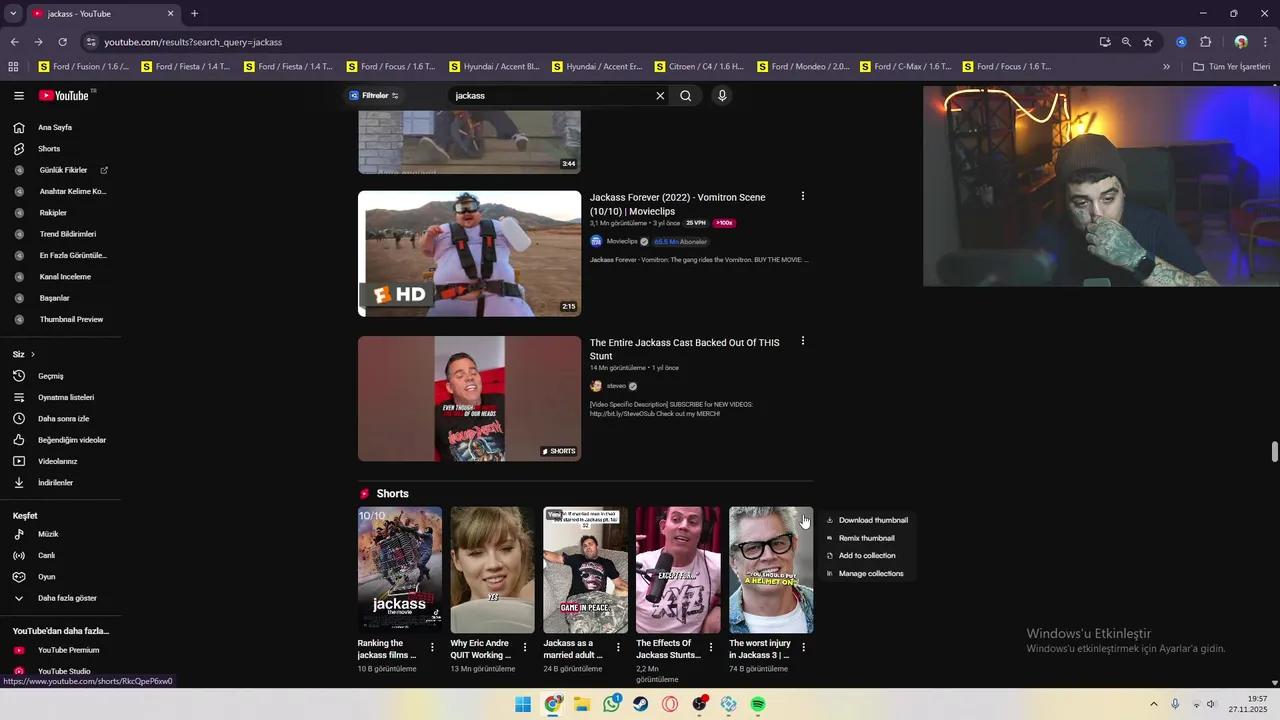Choose Remix thumbnail from context menu

pyautogui.click(x=867, y=538)
